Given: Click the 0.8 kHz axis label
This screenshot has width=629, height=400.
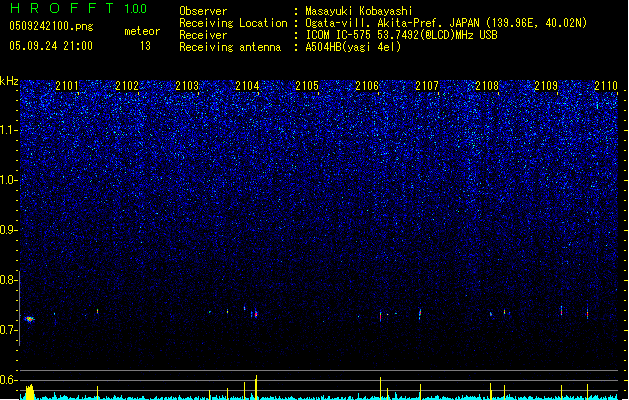Looking at the screenshot, I should 8,280.
